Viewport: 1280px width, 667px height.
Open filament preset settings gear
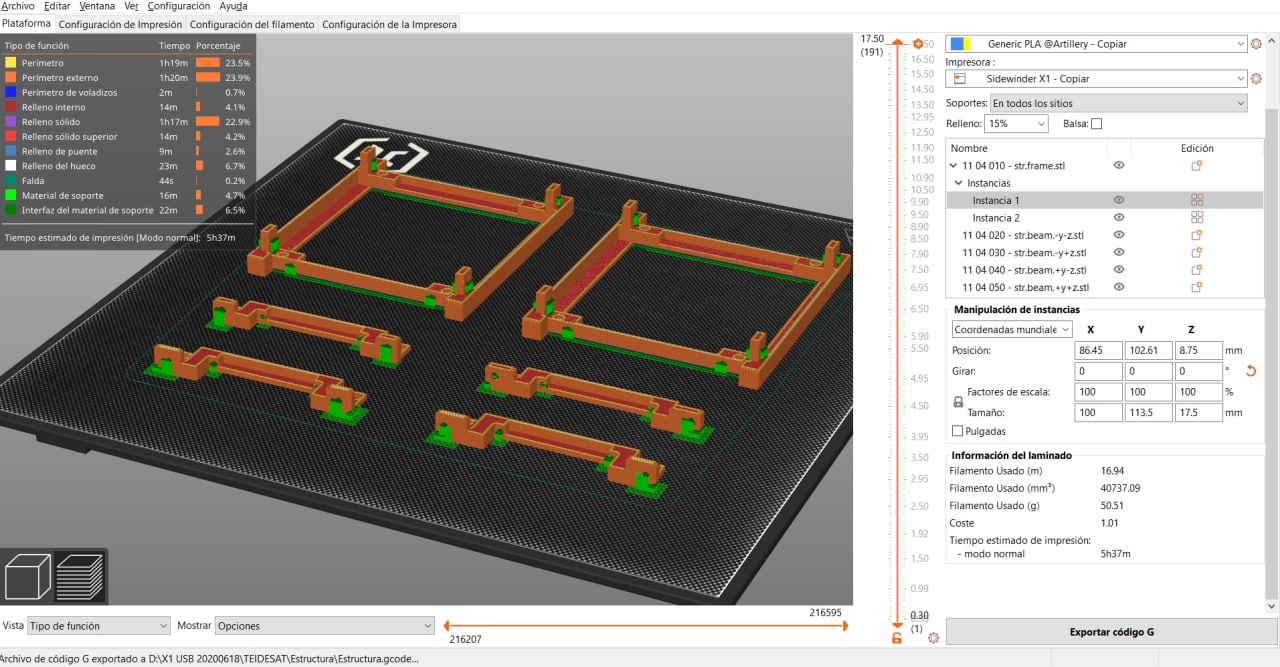1256,44
